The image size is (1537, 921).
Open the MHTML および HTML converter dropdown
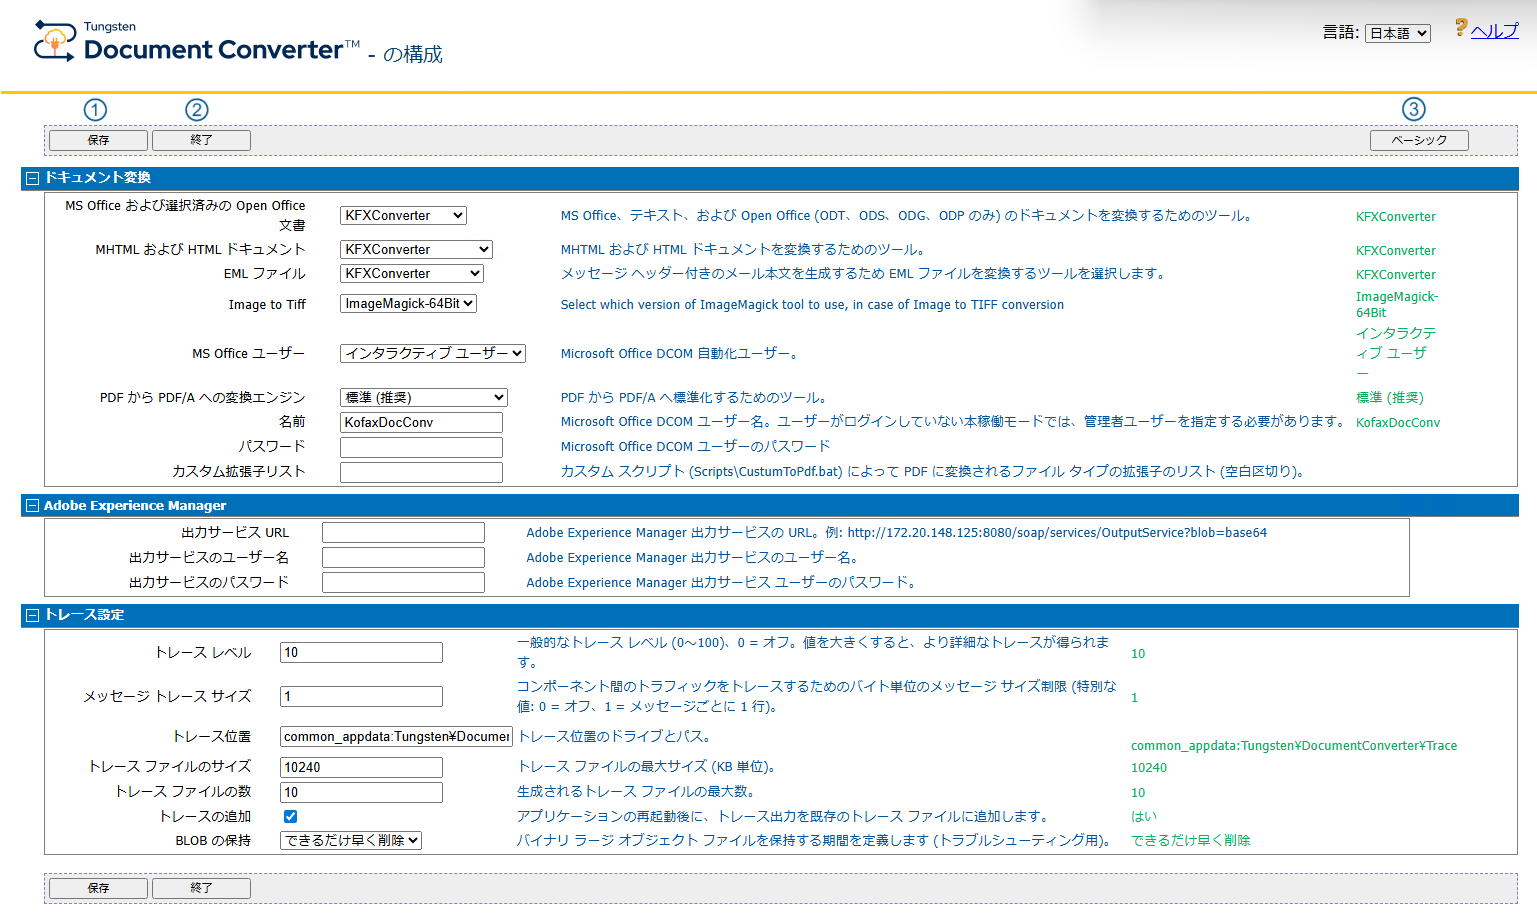point(416,249)
